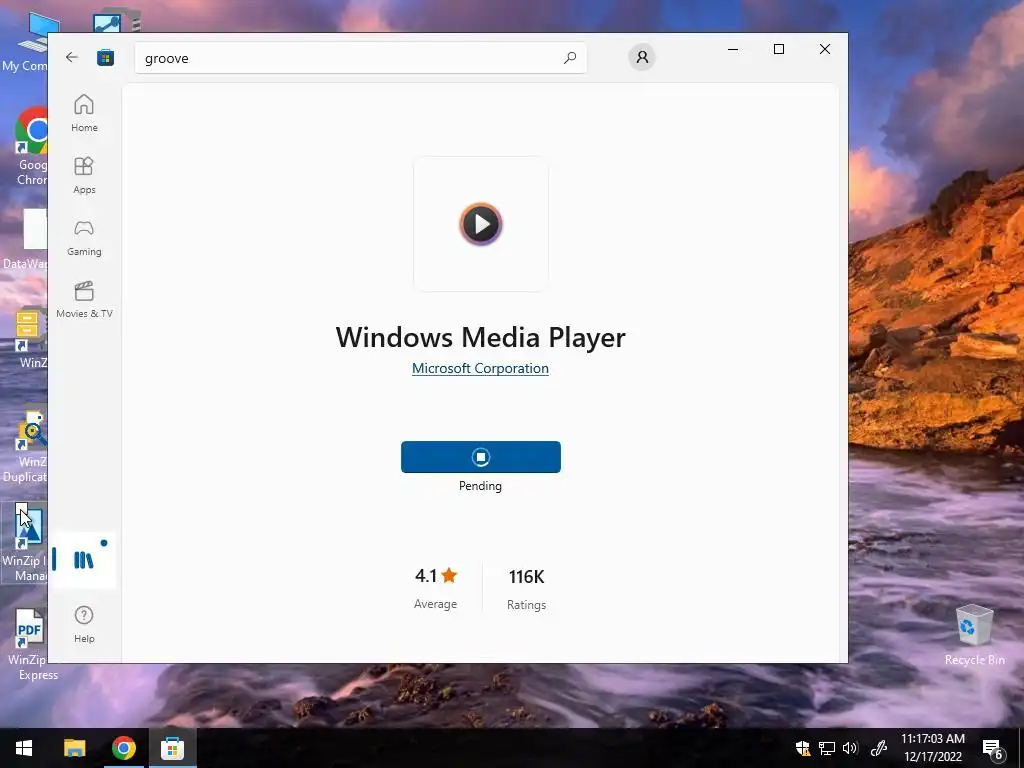Select the My Computer desktop icon
1024x768 pixels.
(26, 43)
